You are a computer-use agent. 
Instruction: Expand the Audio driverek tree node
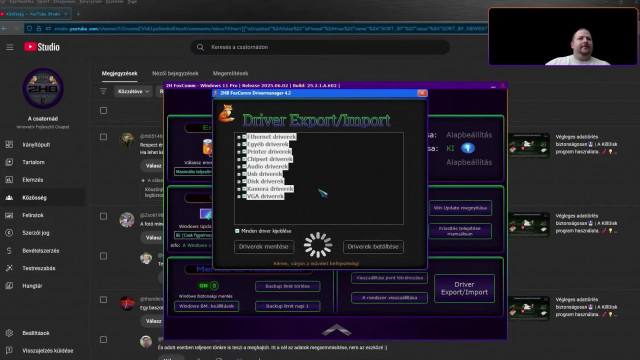[x=239, y=167]
